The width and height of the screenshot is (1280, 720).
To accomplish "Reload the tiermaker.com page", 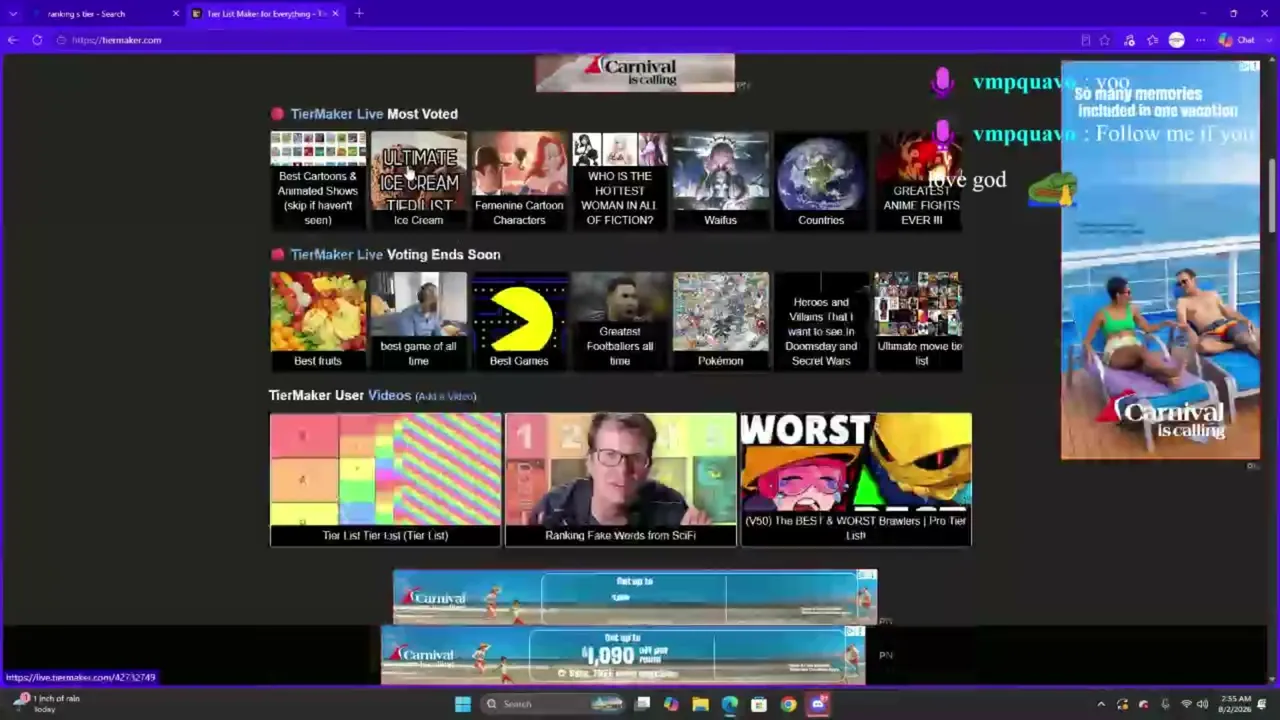I will point(37,40).
